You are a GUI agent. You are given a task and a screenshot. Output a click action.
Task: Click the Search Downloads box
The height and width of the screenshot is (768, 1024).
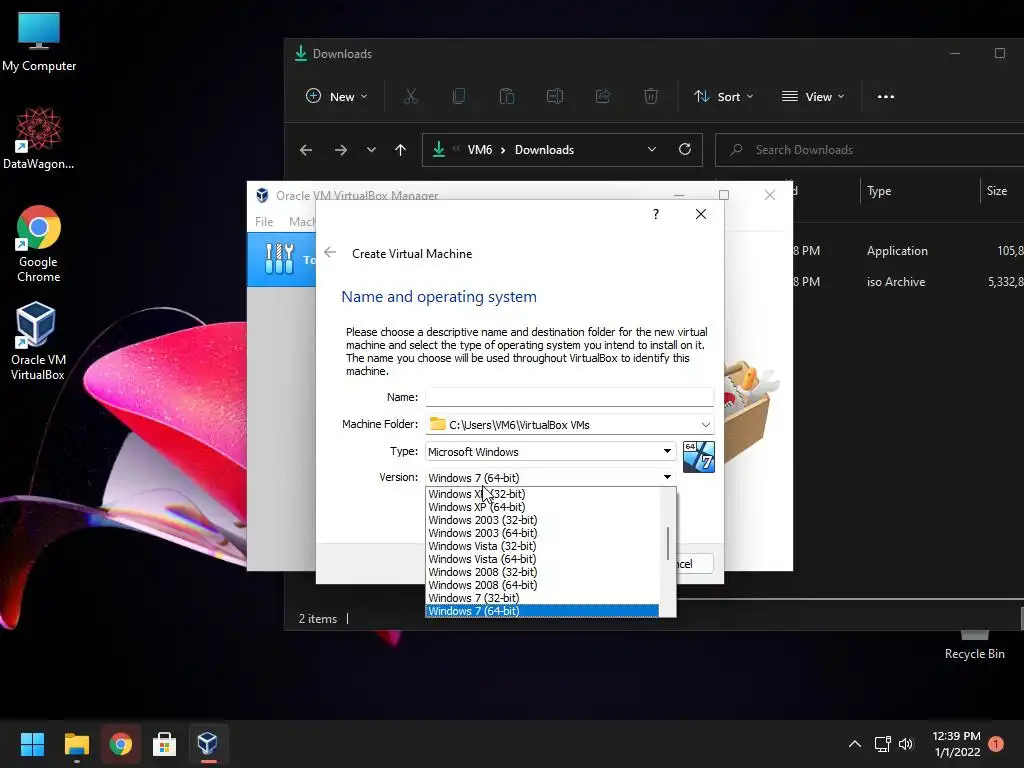869,150
